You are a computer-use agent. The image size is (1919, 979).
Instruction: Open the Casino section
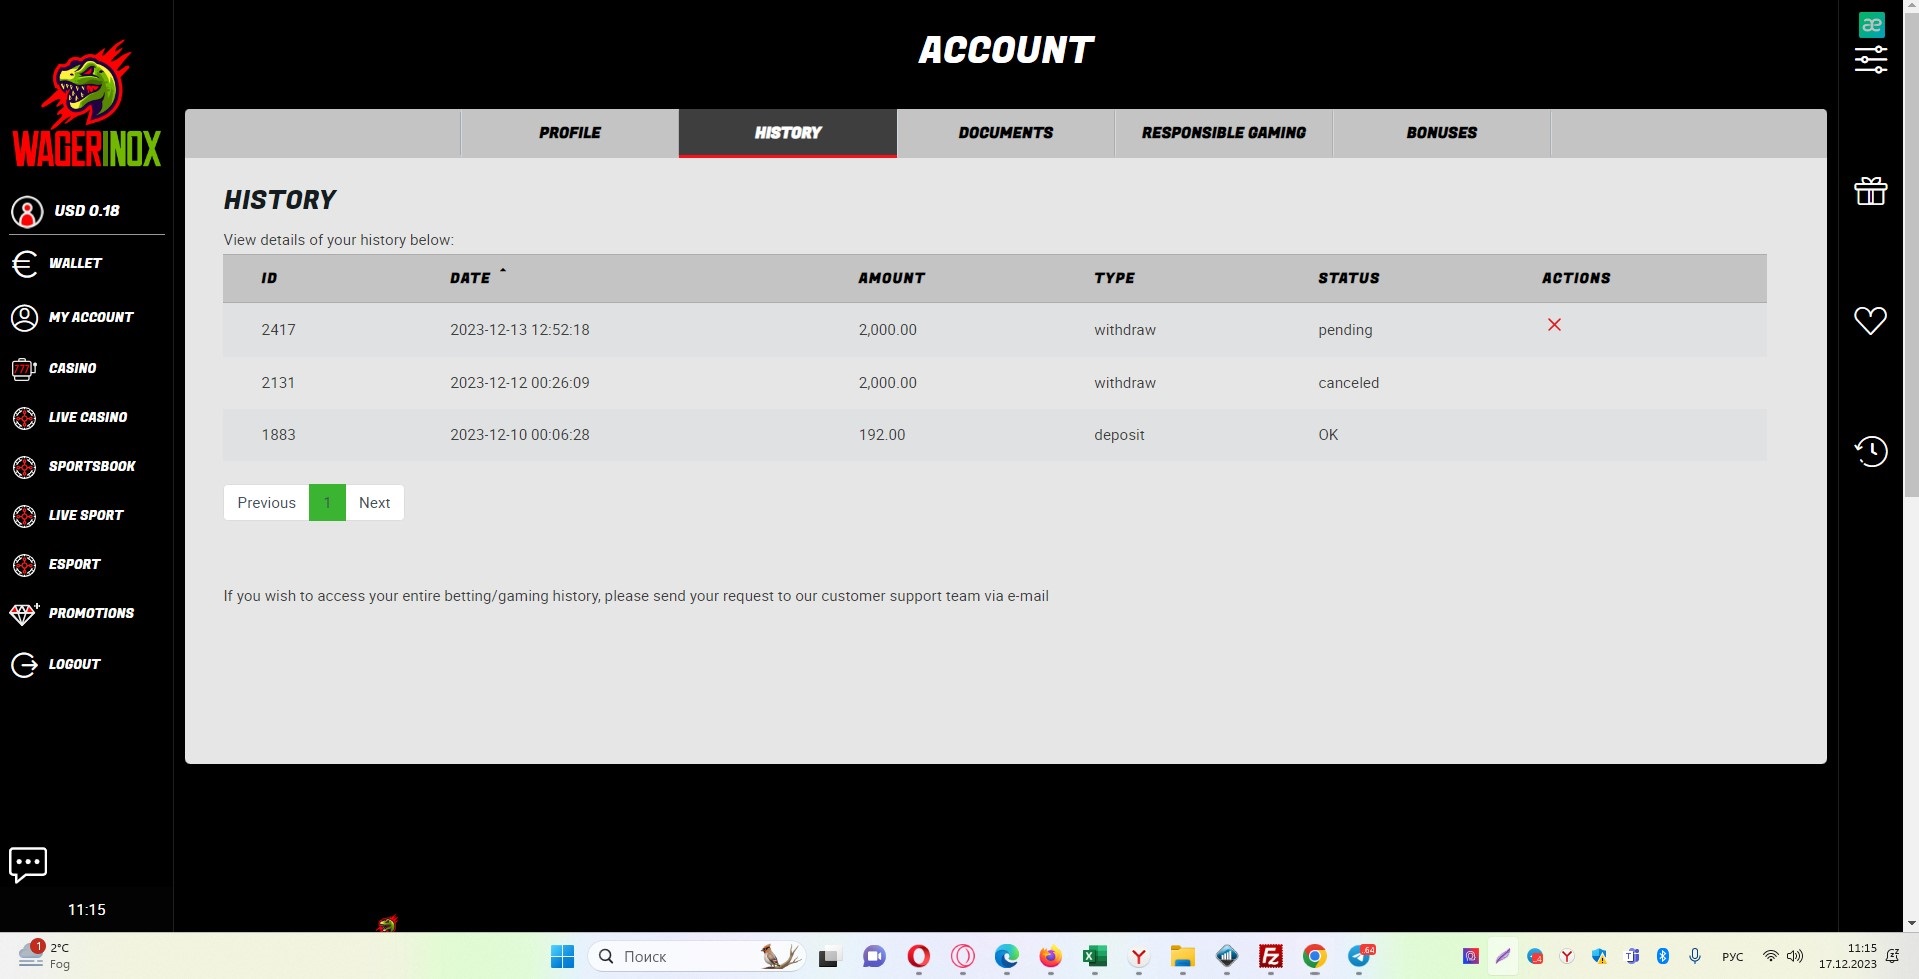point(54,368)
